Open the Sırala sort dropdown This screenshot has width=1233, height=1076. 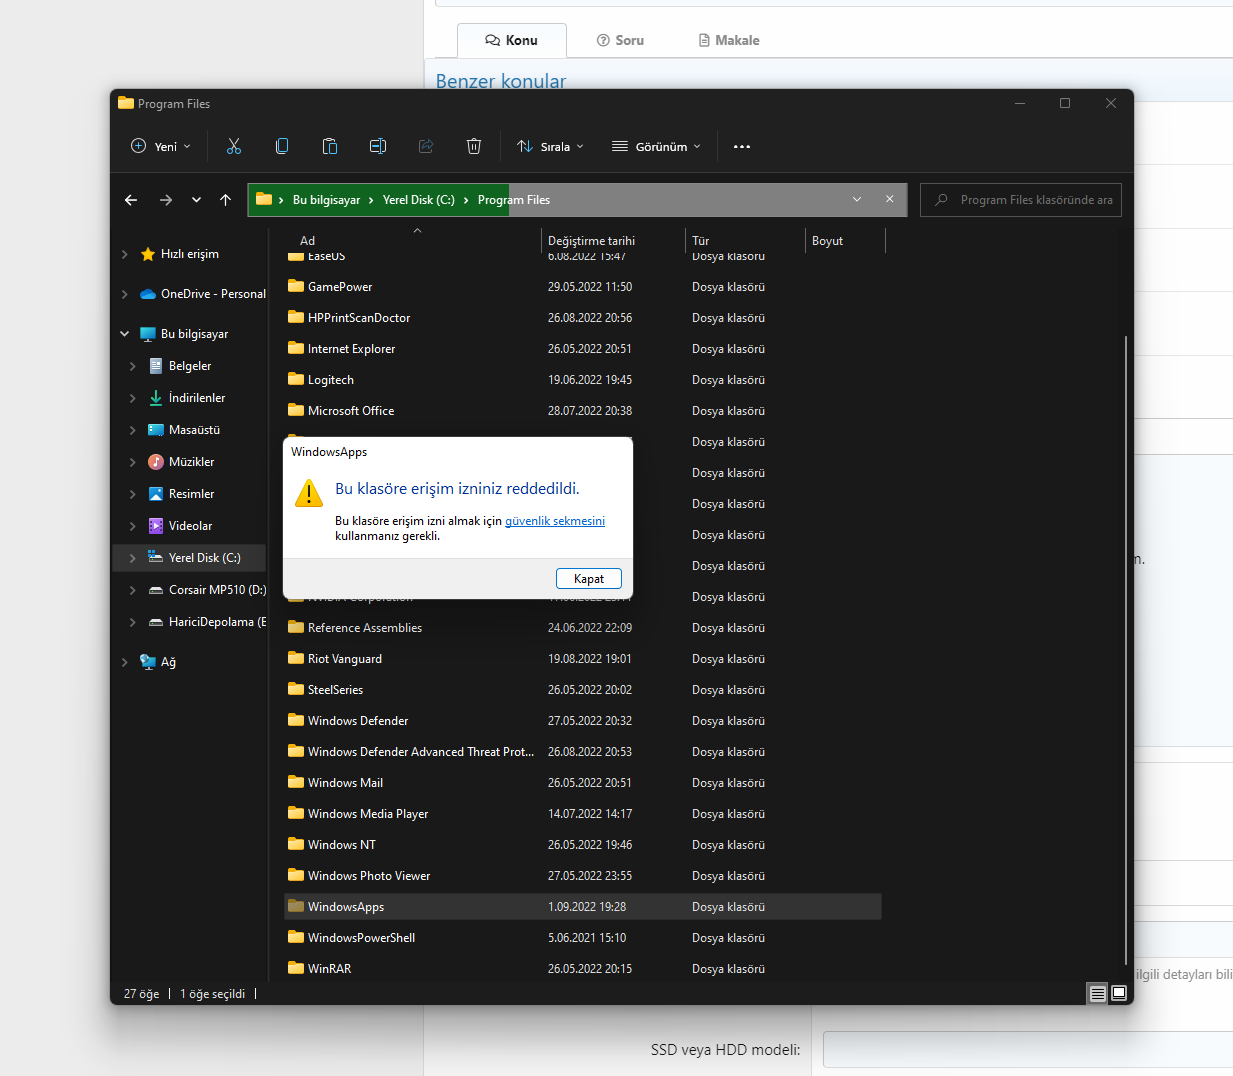tap(550, 146)
